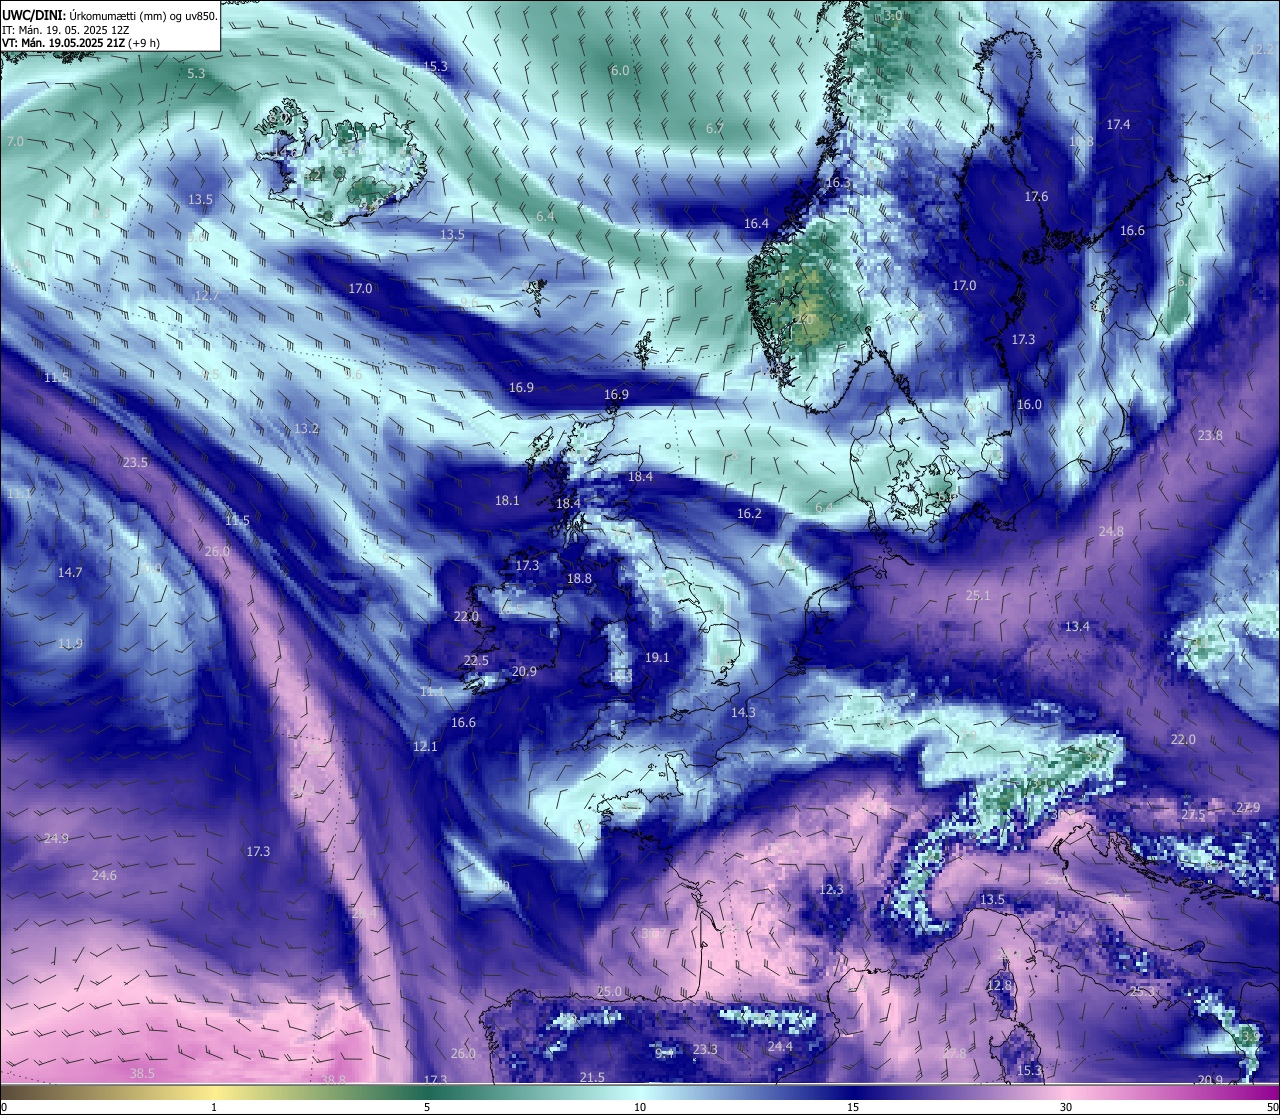Viewport: 1280px width, 1115px height.
Task: Click the 16.2 value over the North Sea
Action: pos(749,513)
